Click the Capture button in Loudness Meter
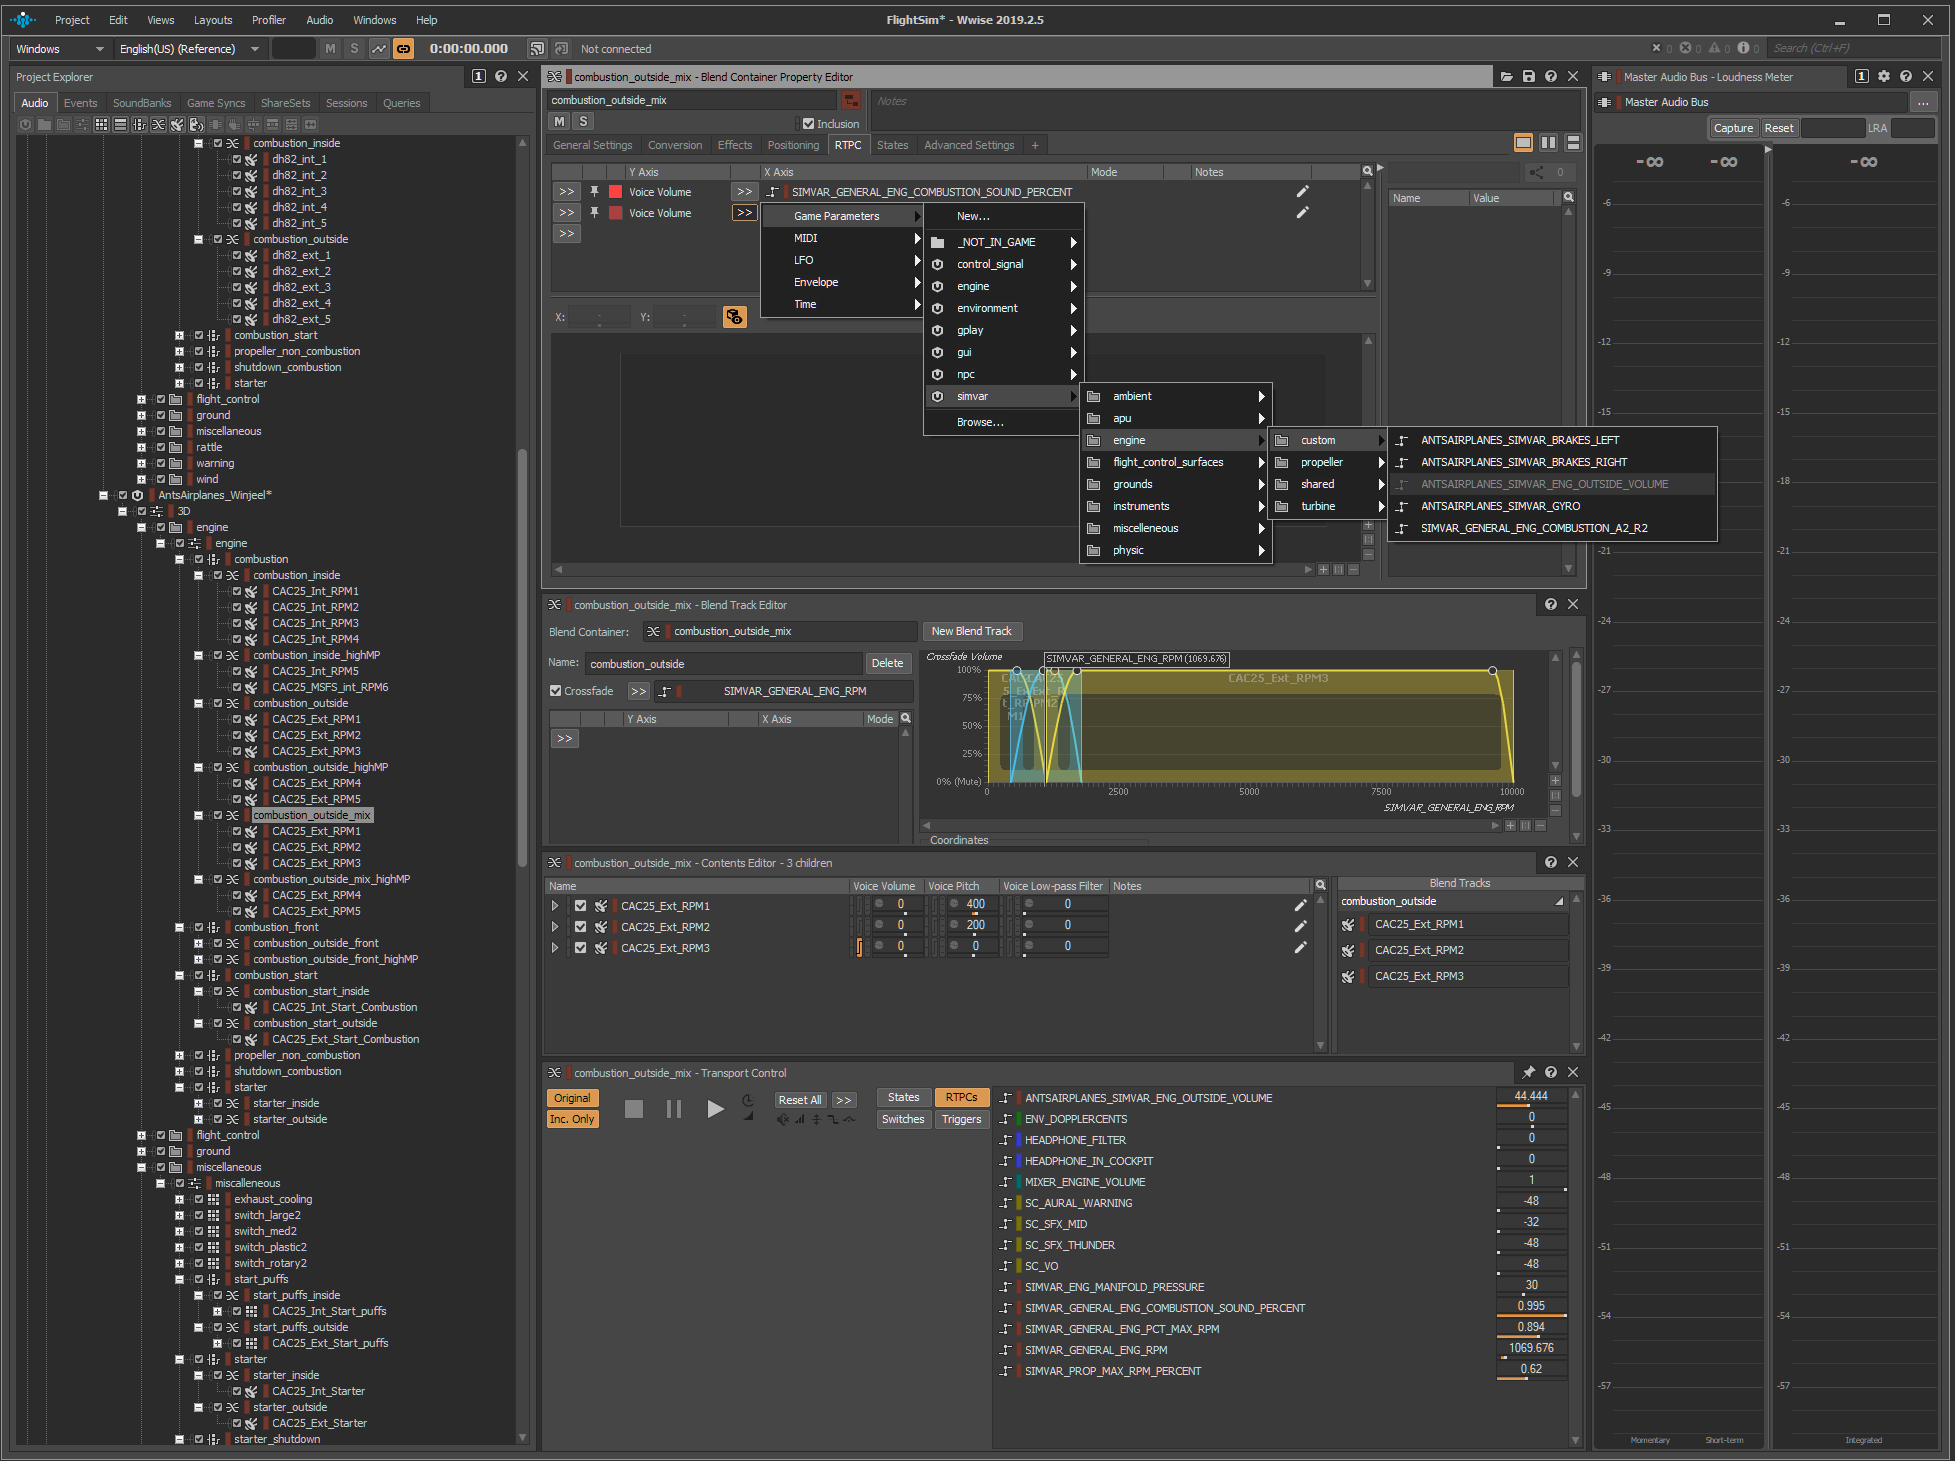 click(x=1733, y=128)
